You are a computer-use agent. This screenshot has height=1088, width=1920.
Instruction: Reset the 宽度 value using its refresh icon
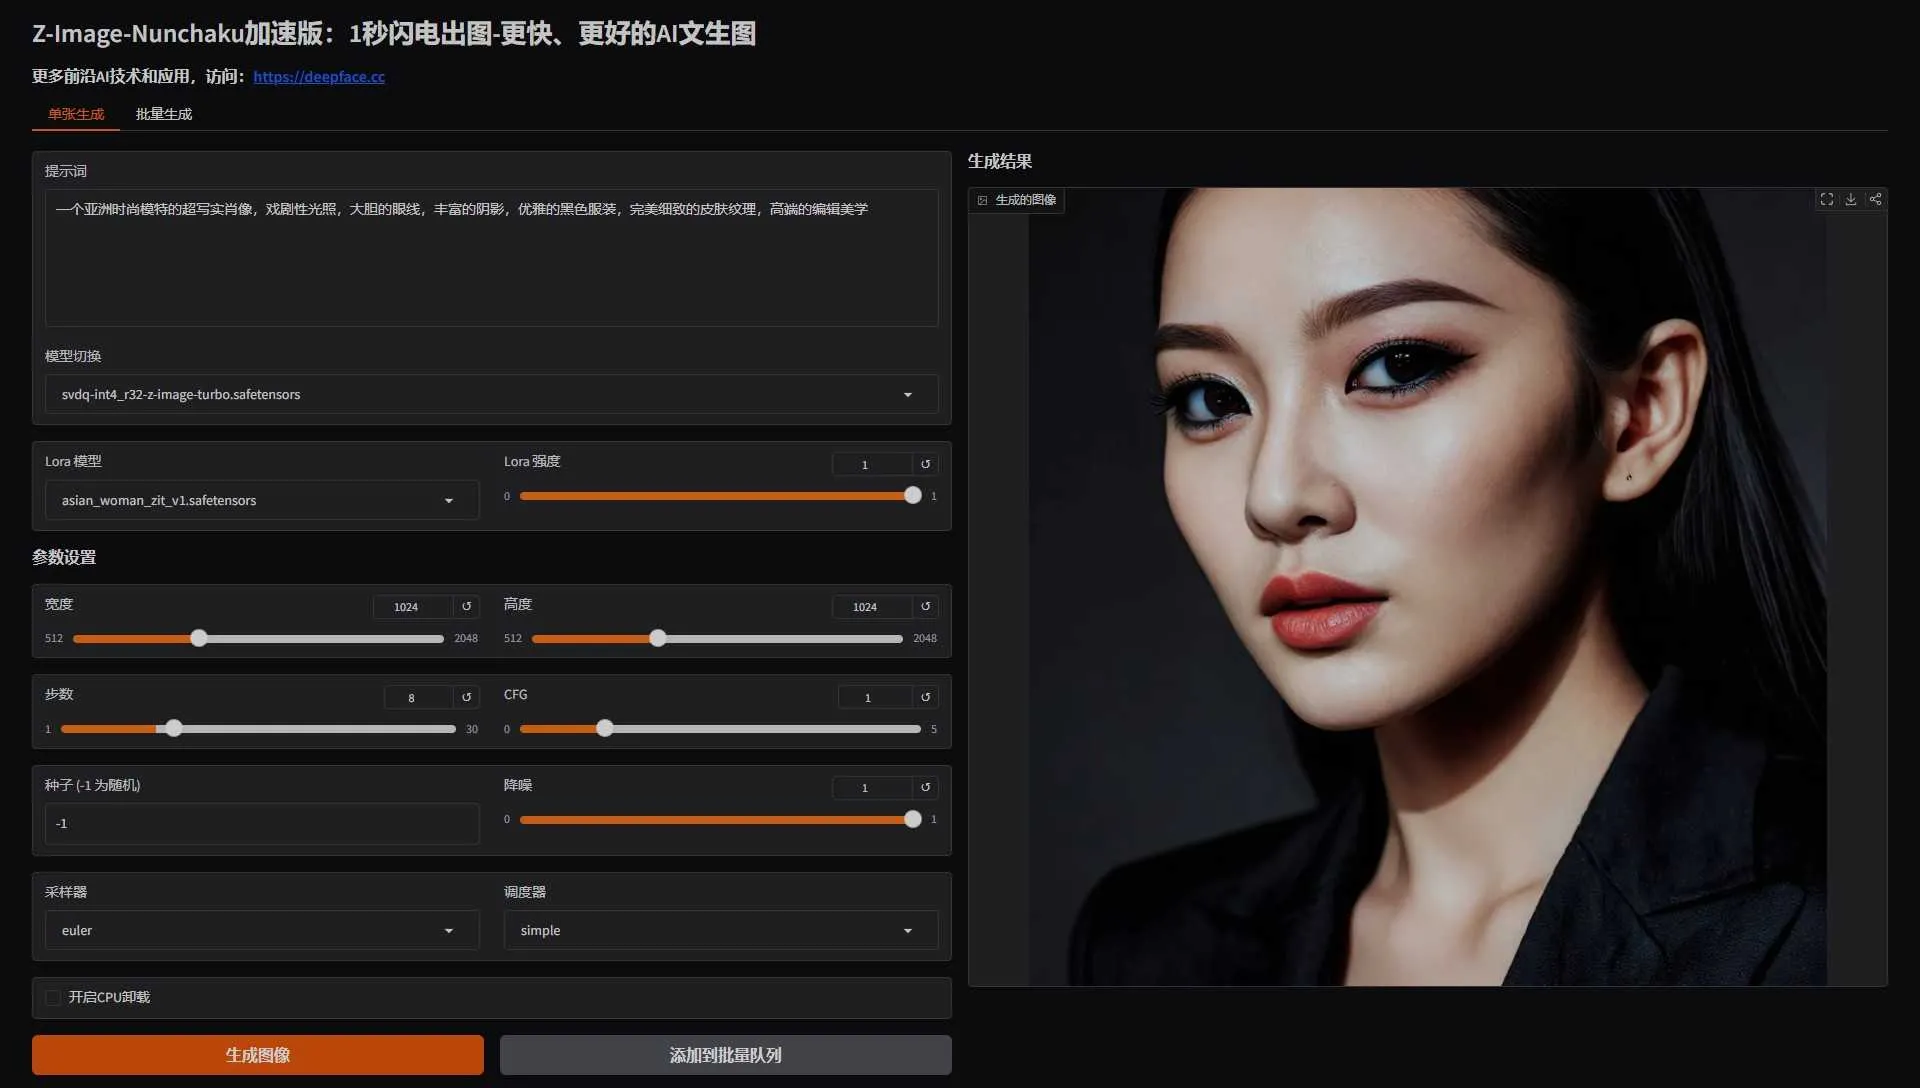(466, 606)
